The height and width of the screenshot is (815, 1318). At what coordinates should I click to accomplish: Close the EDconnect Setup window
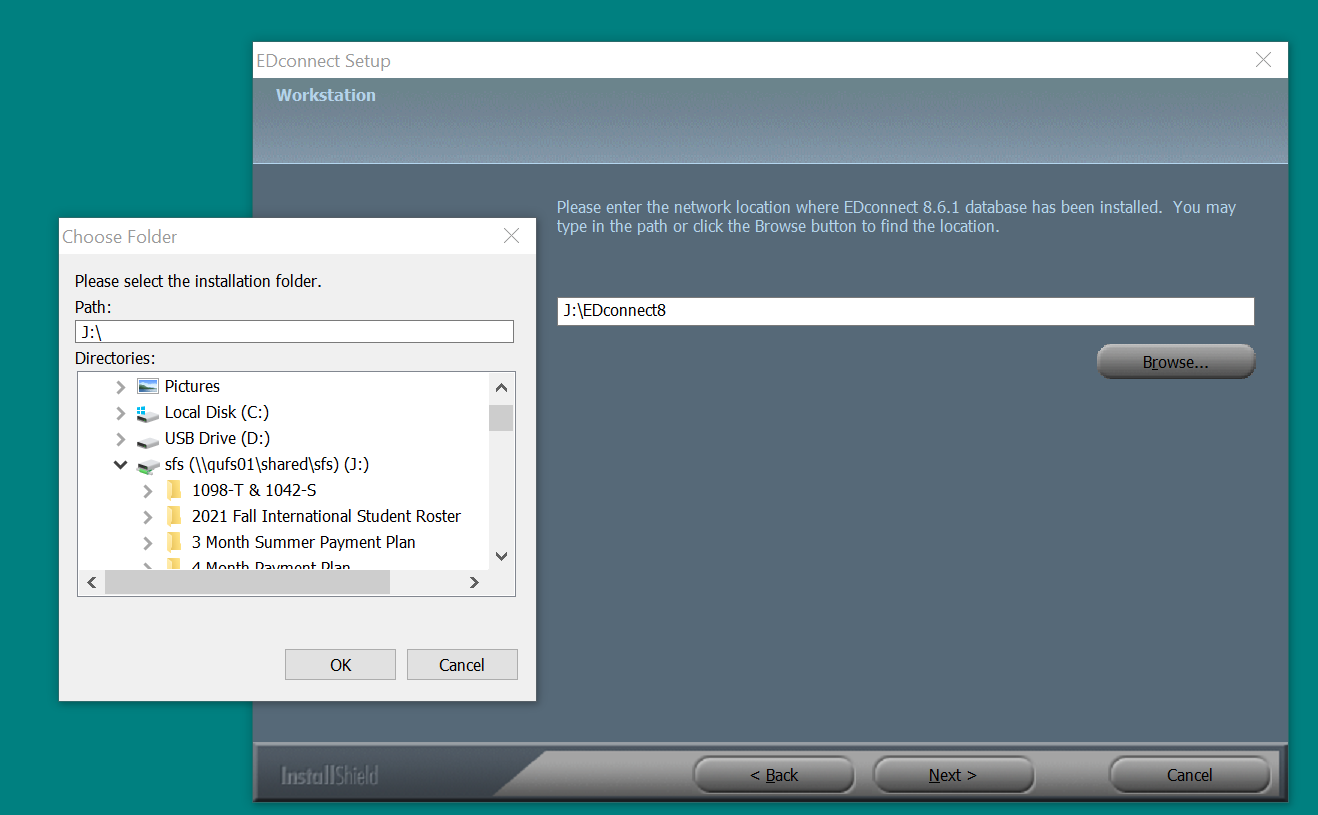click(x=1263, y=60)
